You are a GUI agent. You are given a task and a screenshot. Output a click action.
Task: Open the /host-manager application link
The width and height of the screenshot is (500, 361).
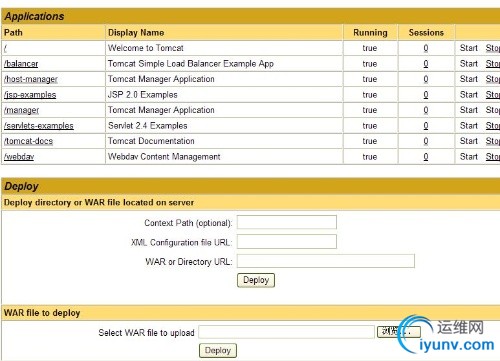coord(31,79)
